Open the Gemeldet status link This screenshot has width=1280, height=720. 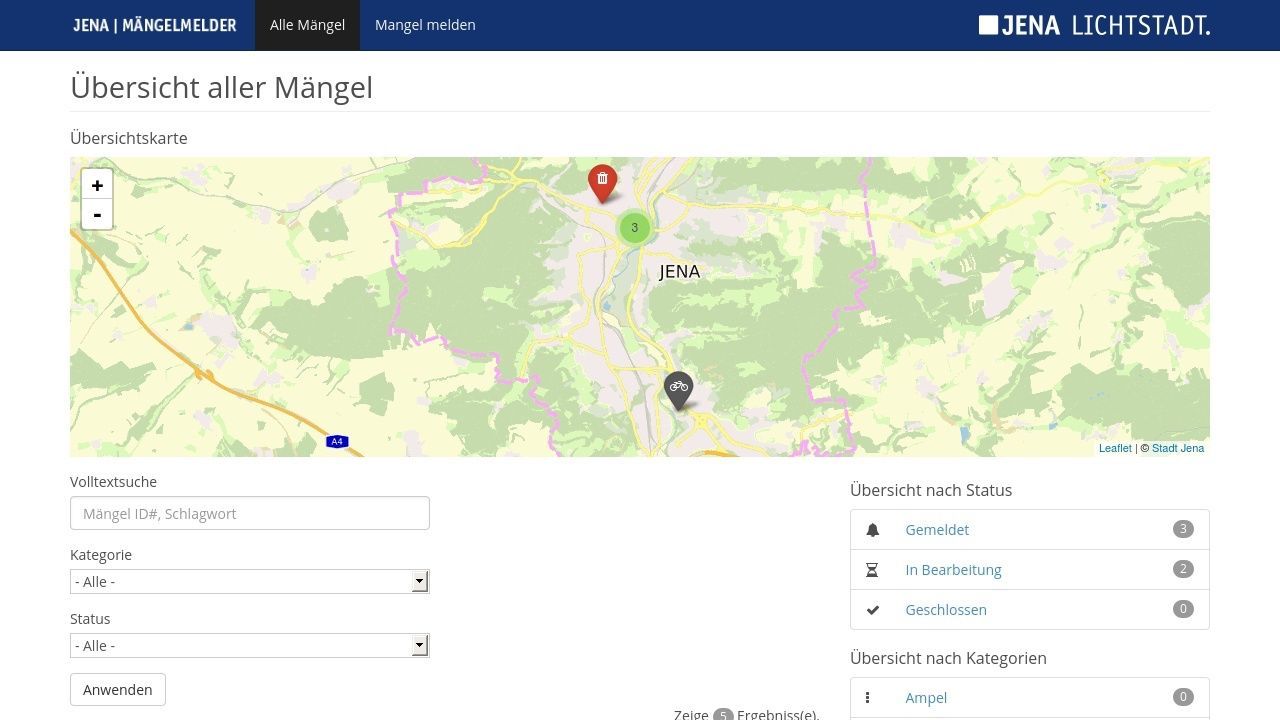pyautogui.click(x=937, y=529)
